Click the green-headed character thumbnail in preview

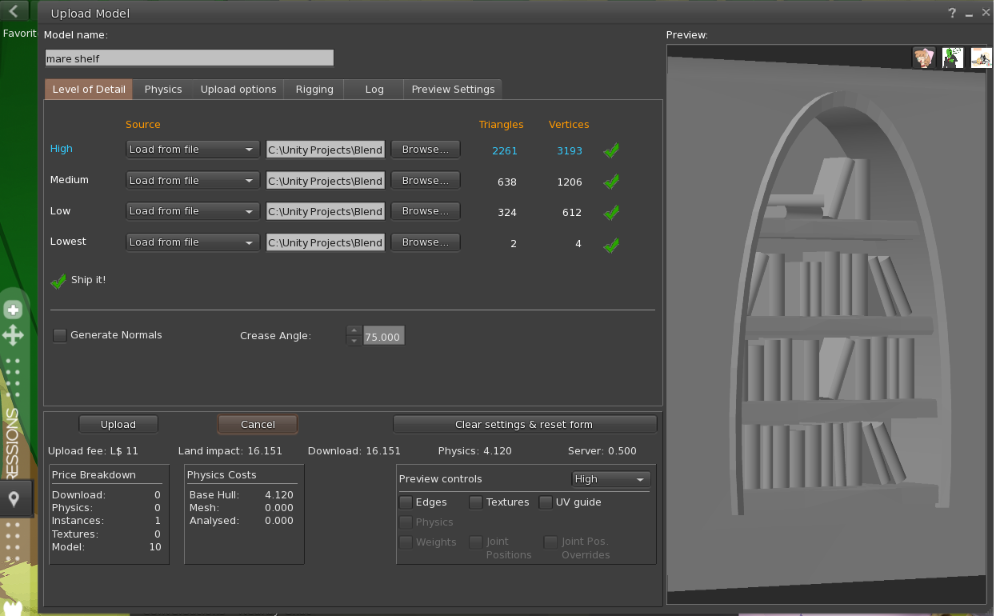952,58
